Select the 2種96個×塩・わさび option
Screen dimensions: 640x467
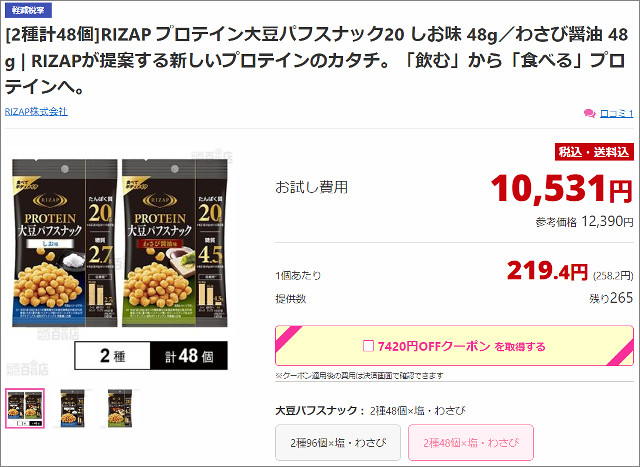coord(338,443)
